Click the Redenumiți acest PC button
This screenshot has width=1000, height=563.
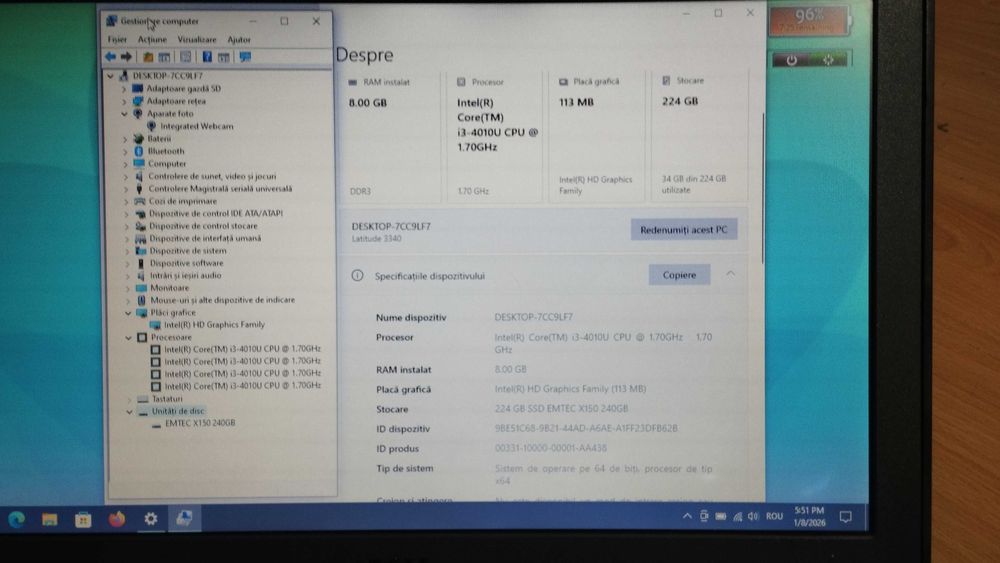coord(684,230)
